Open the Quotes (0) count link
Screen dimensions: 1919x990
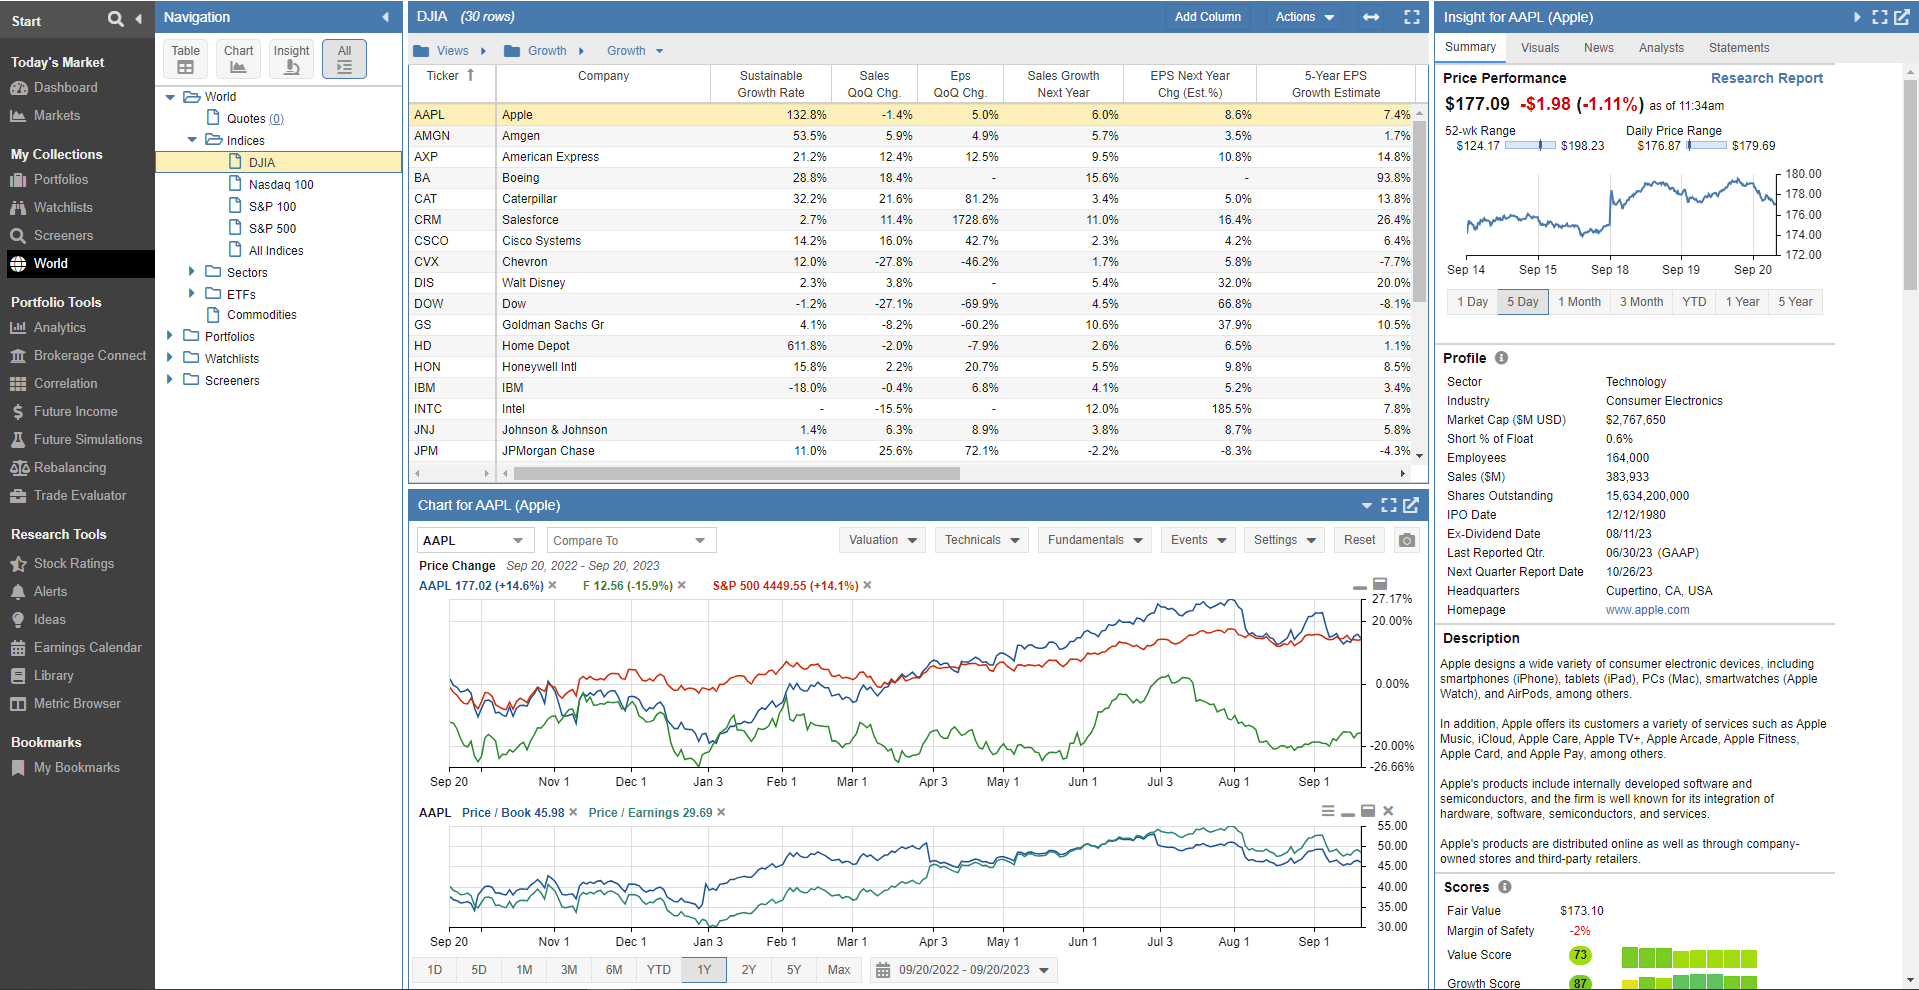tap(276, 119)
